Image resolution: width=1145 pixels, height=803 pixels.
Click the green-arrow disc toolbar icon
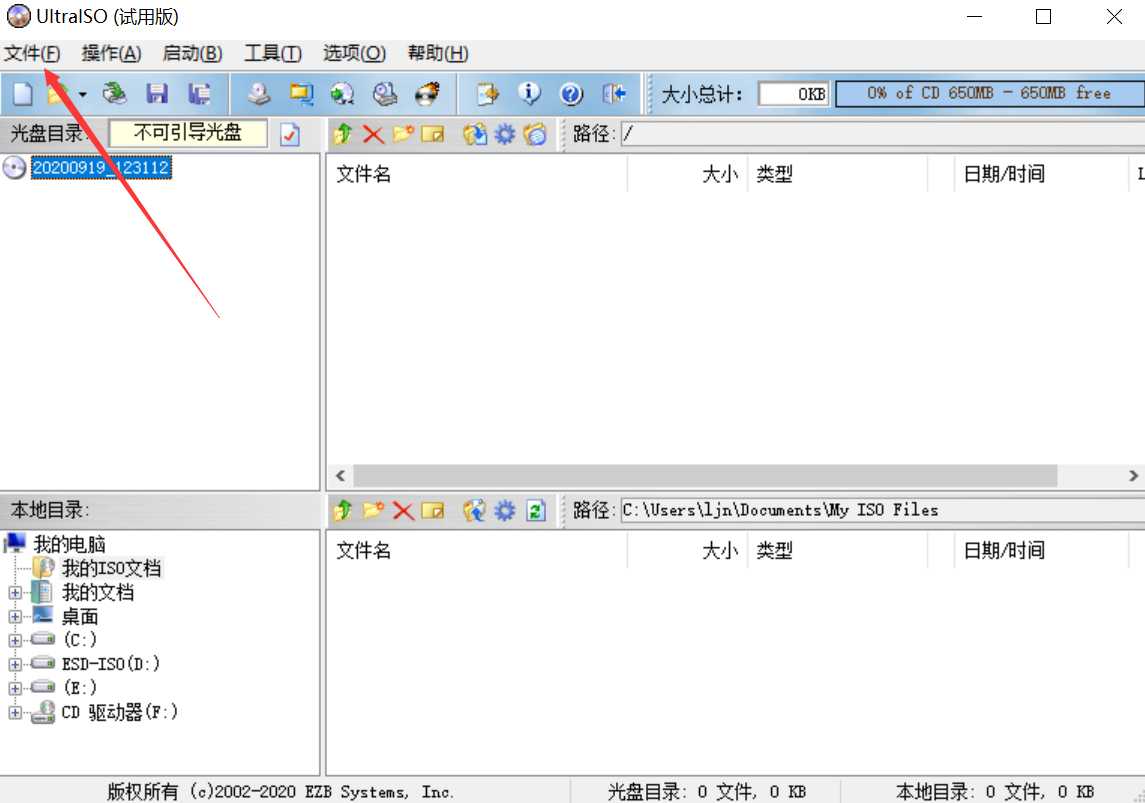tap(342, 93)
